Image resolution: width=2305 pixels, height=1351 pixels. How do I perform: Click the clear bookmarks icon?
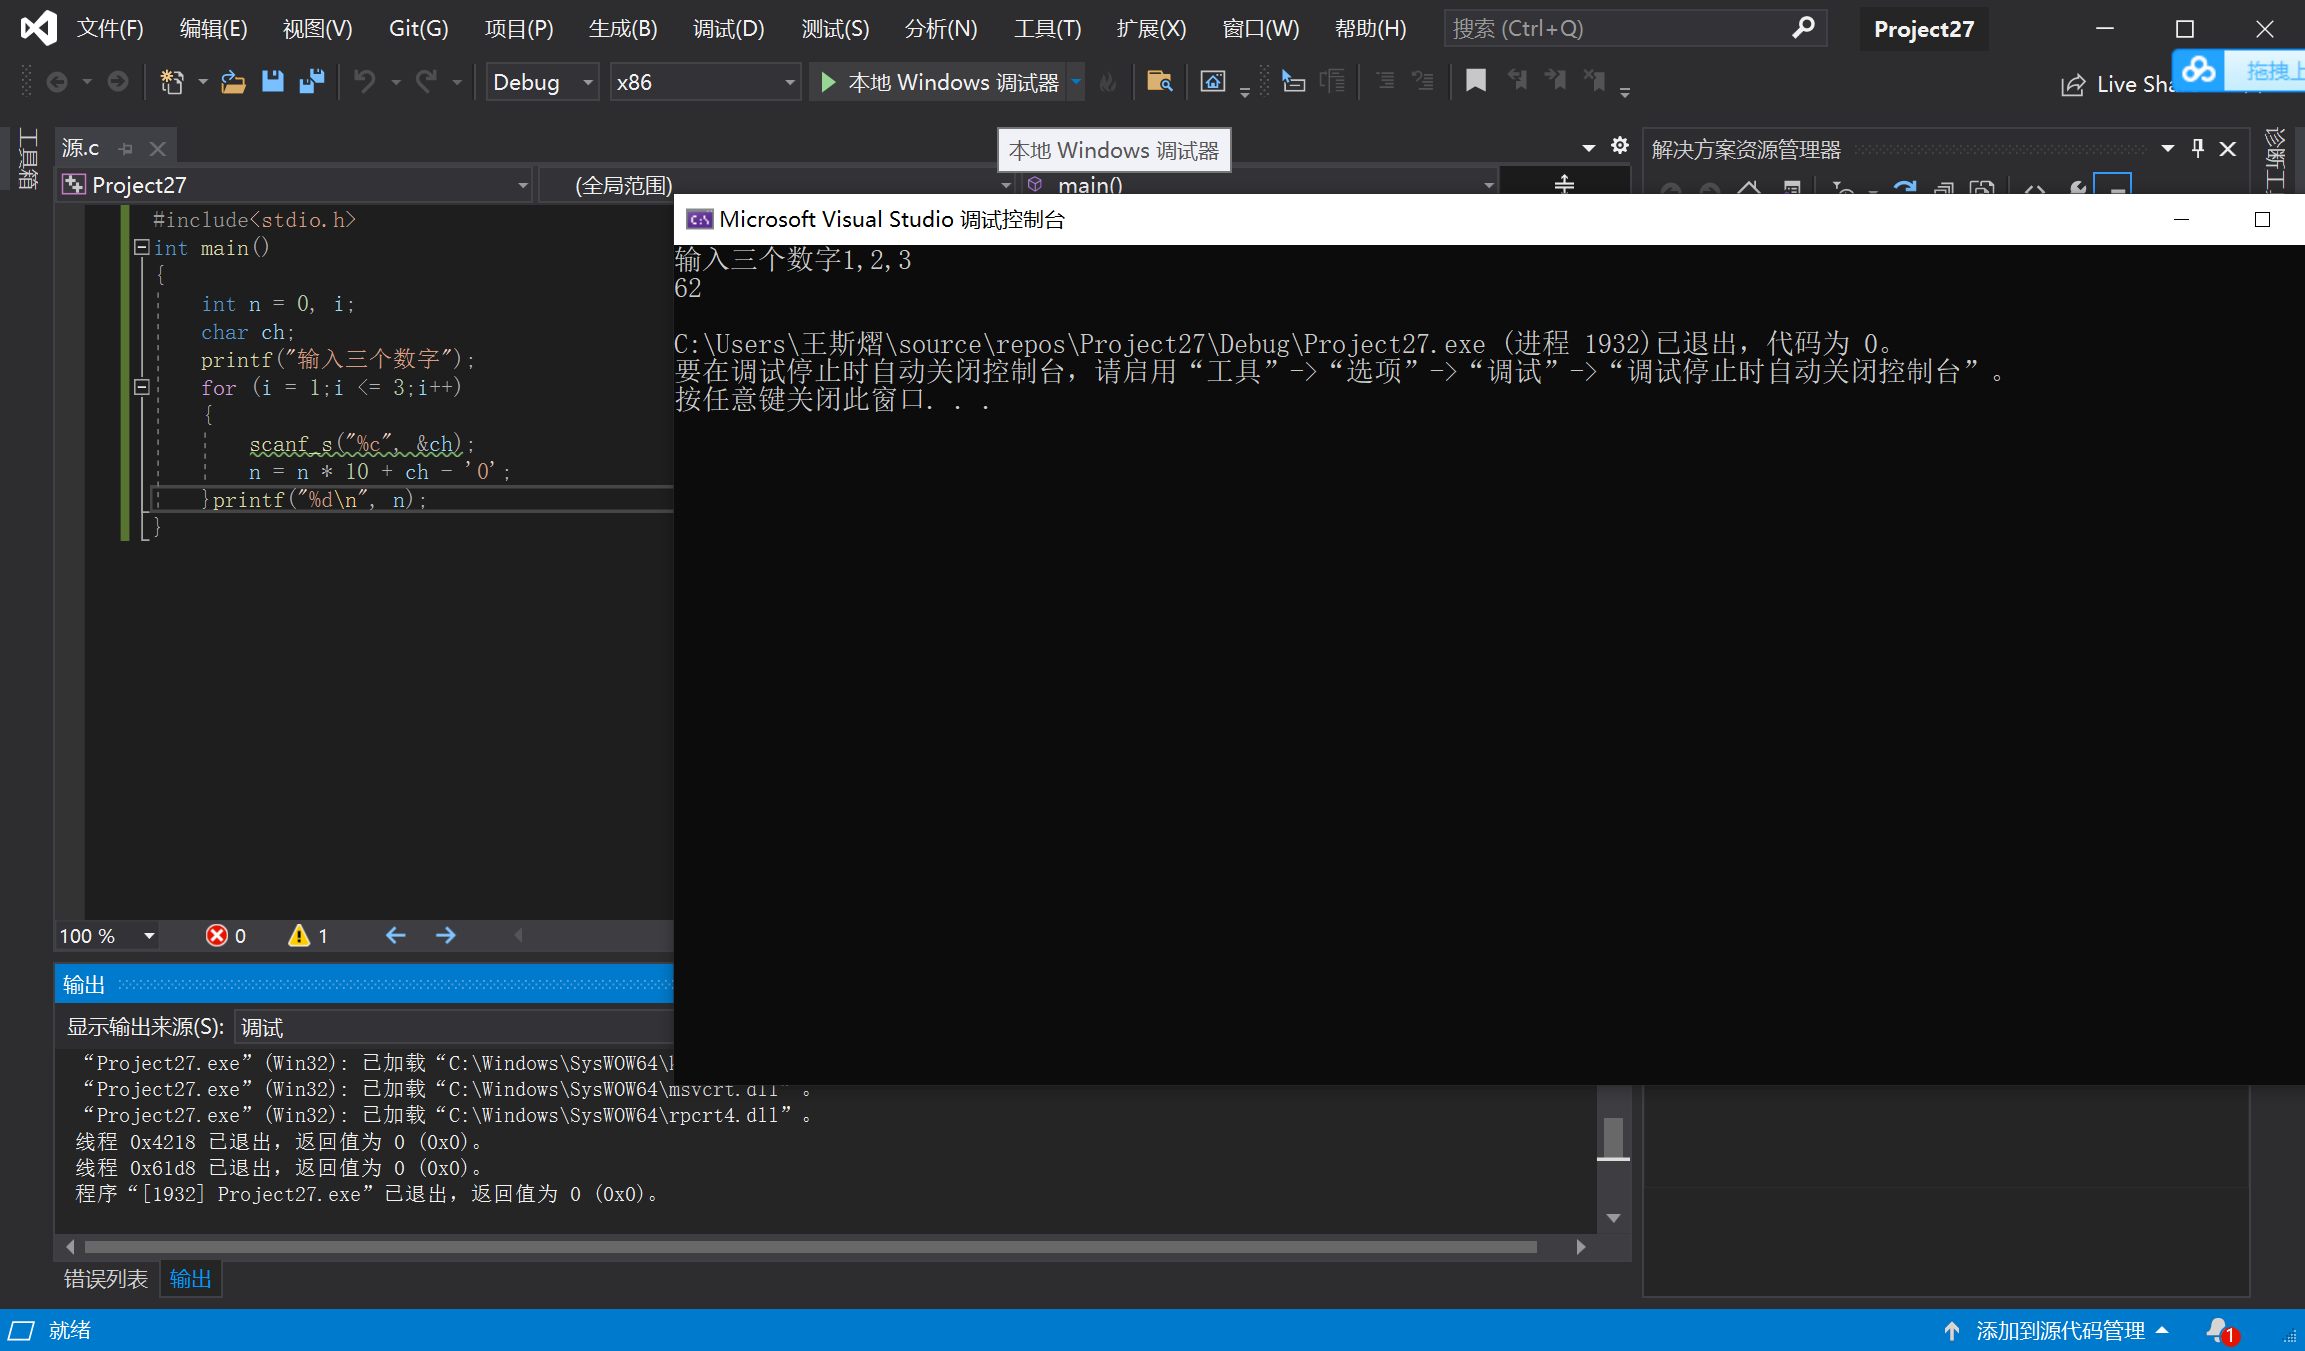pos(1594,81)
